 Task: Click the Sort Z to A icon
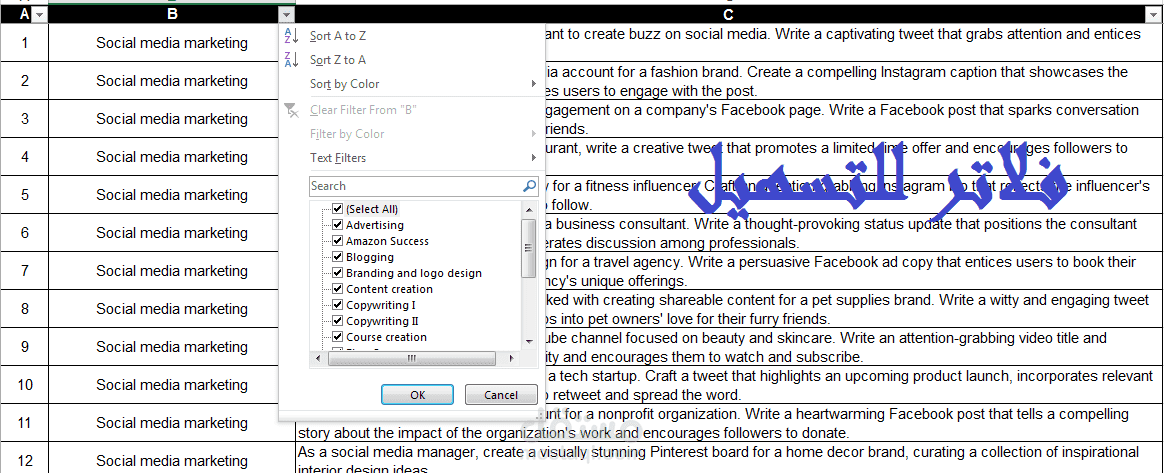[292, 60]
